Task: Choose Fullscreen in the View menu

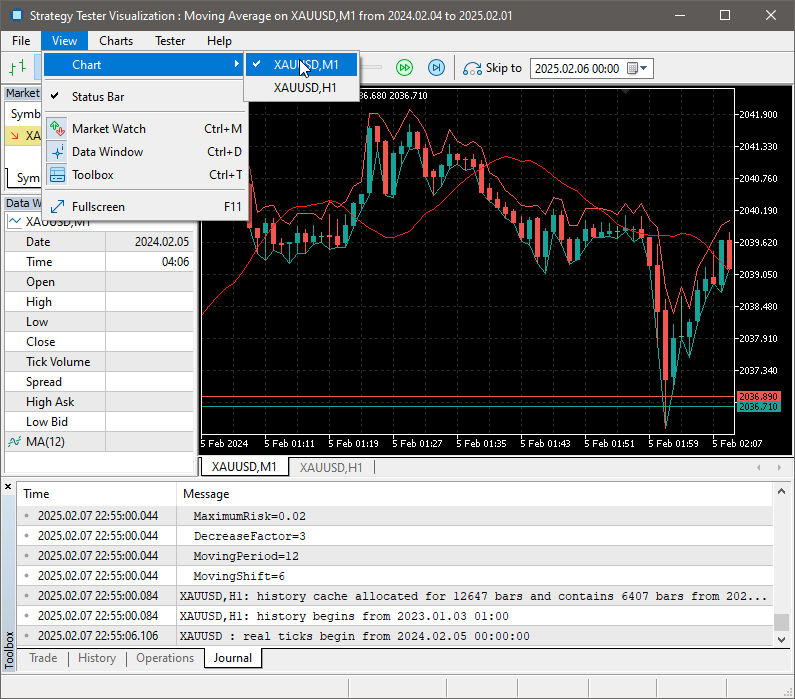Action: (145, 207)
